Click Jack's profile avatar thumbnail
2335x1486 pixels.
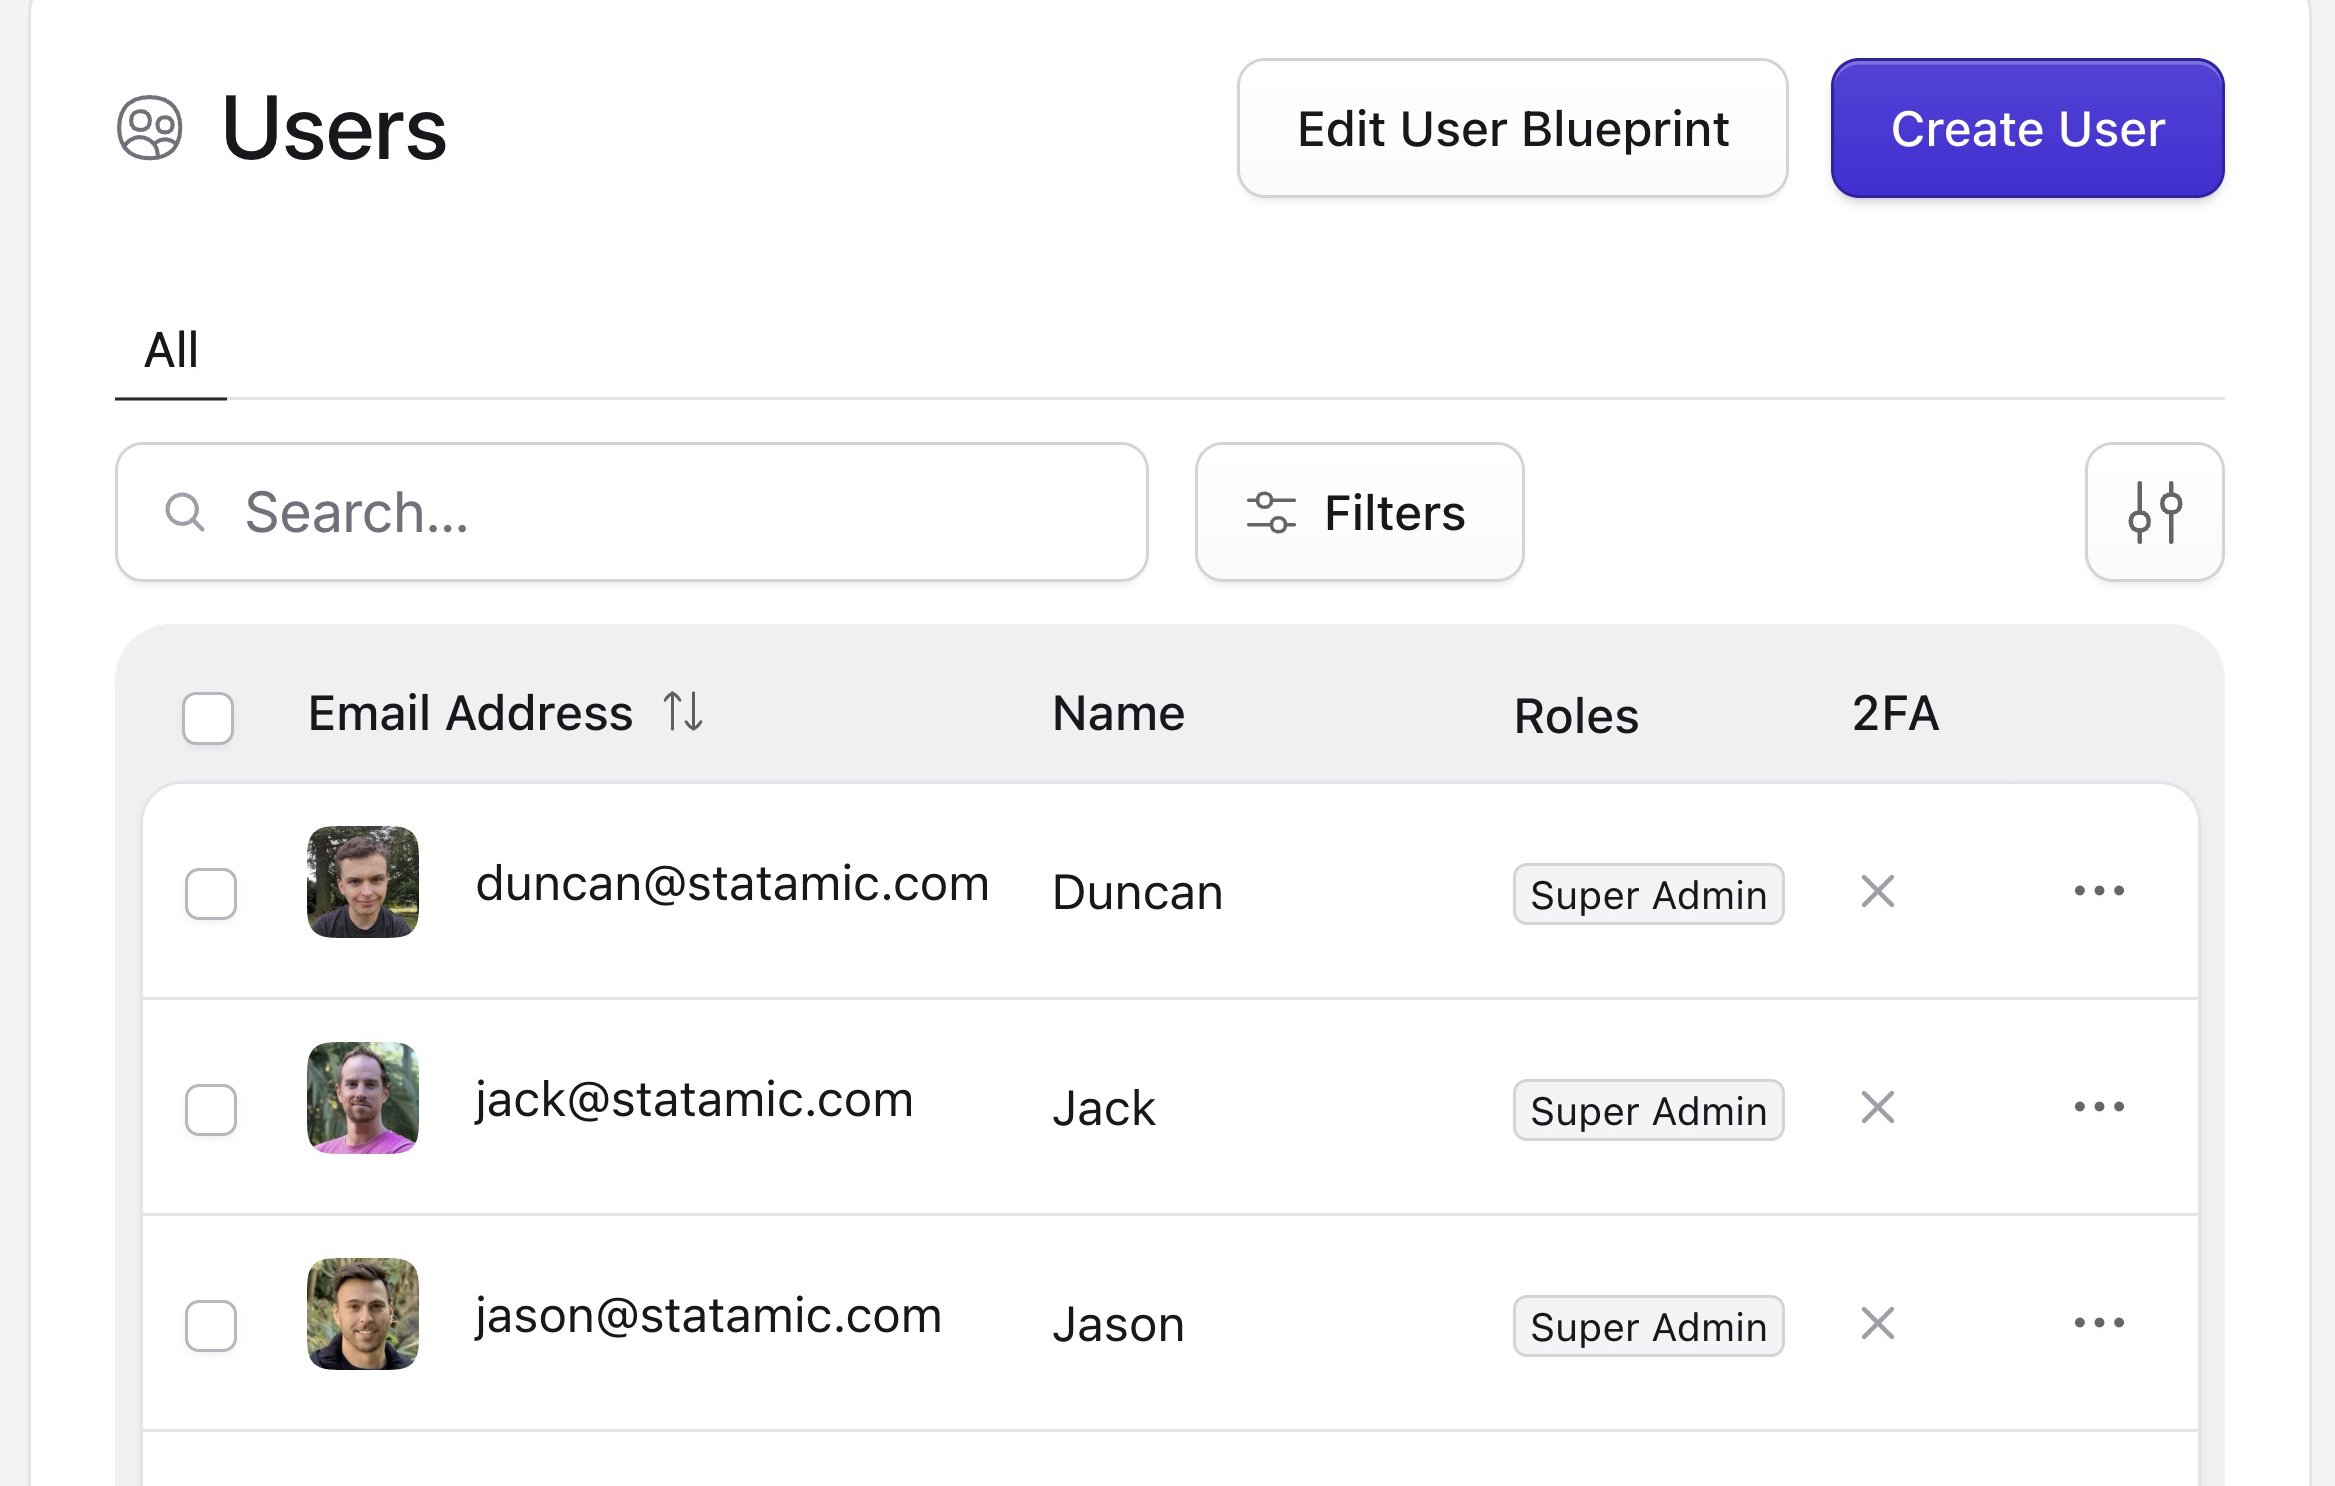click(363, 1097)
